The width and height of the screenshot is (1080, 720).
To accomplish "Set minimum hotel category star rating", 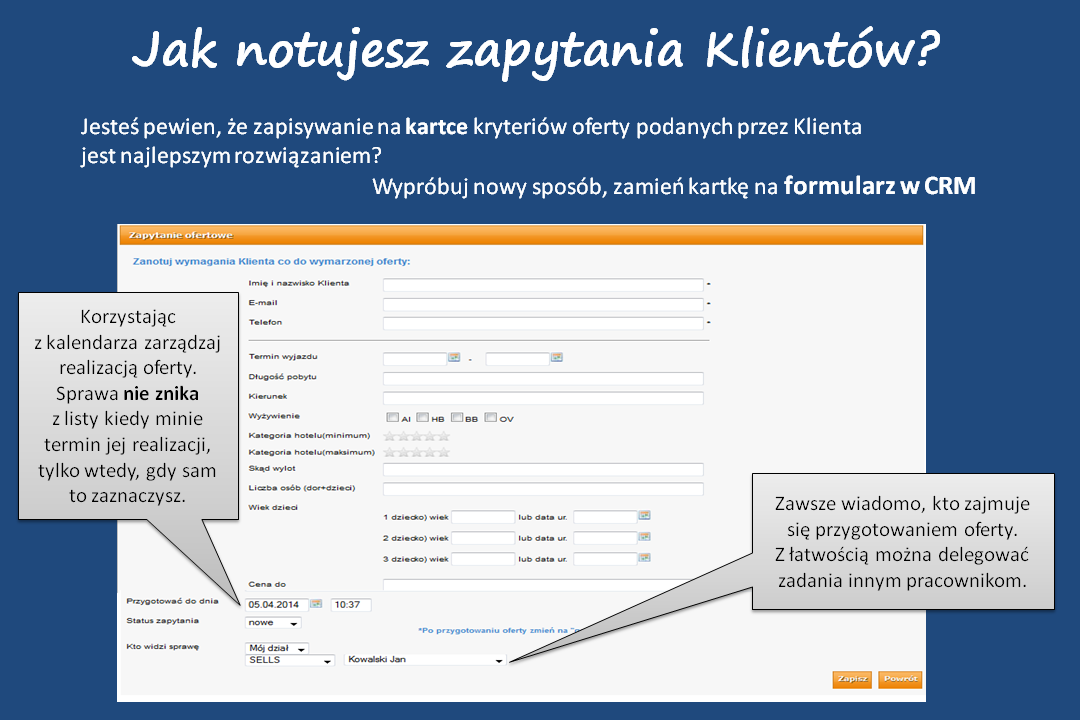I will (417, 435).
